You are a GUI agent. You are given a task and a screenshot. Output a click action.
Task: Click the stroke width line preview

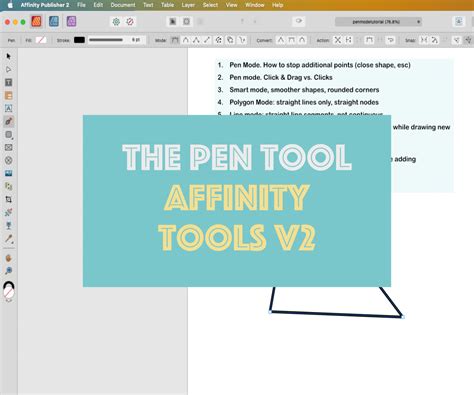point(106,40)
